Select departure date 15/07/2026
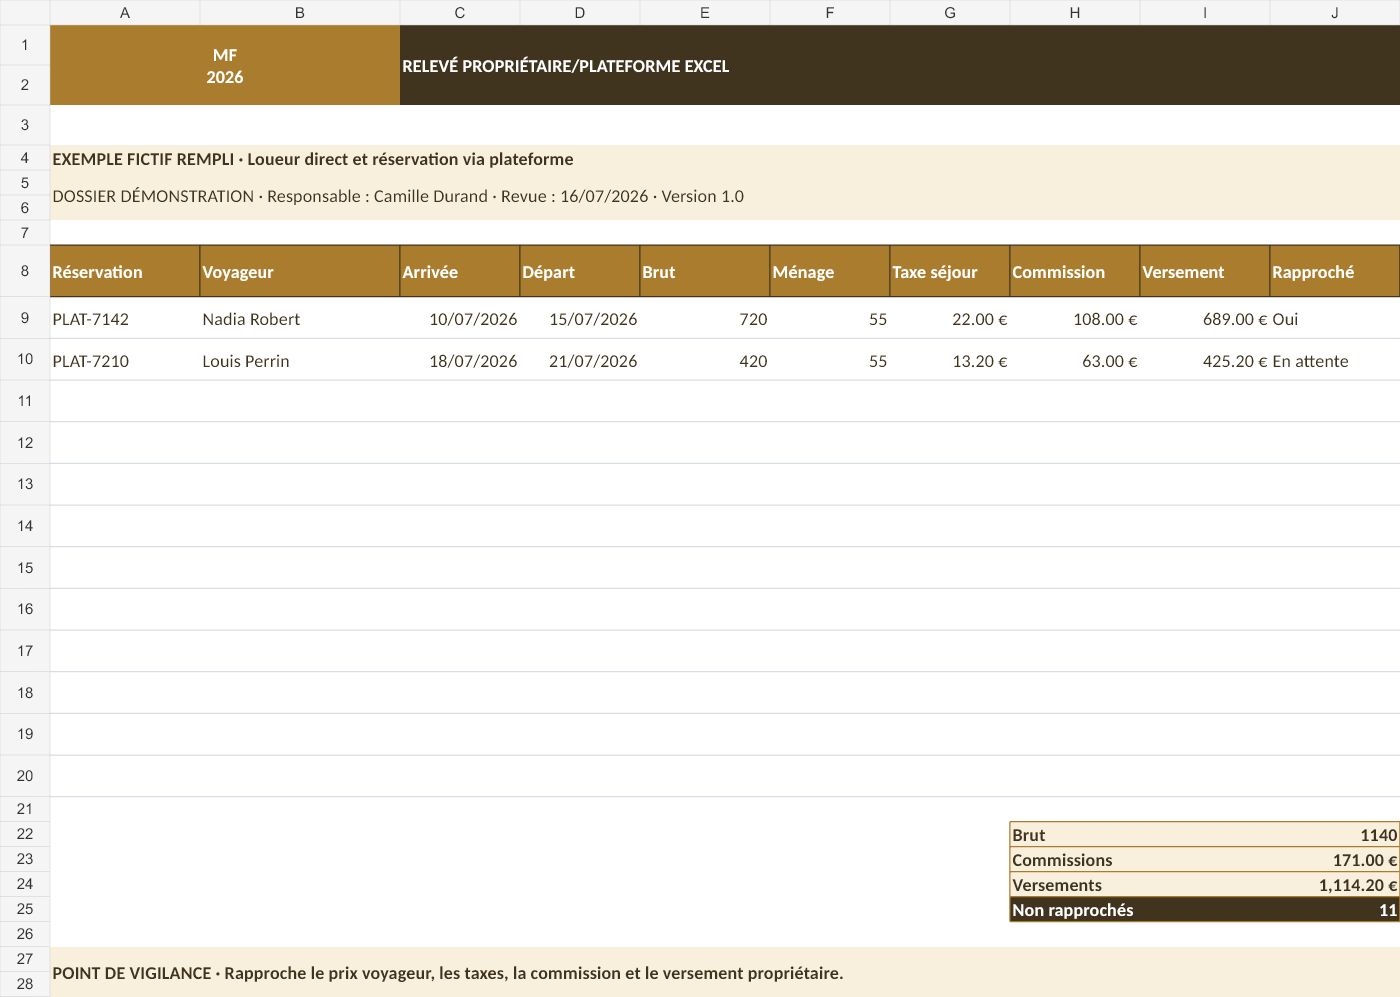 point(580,319)
